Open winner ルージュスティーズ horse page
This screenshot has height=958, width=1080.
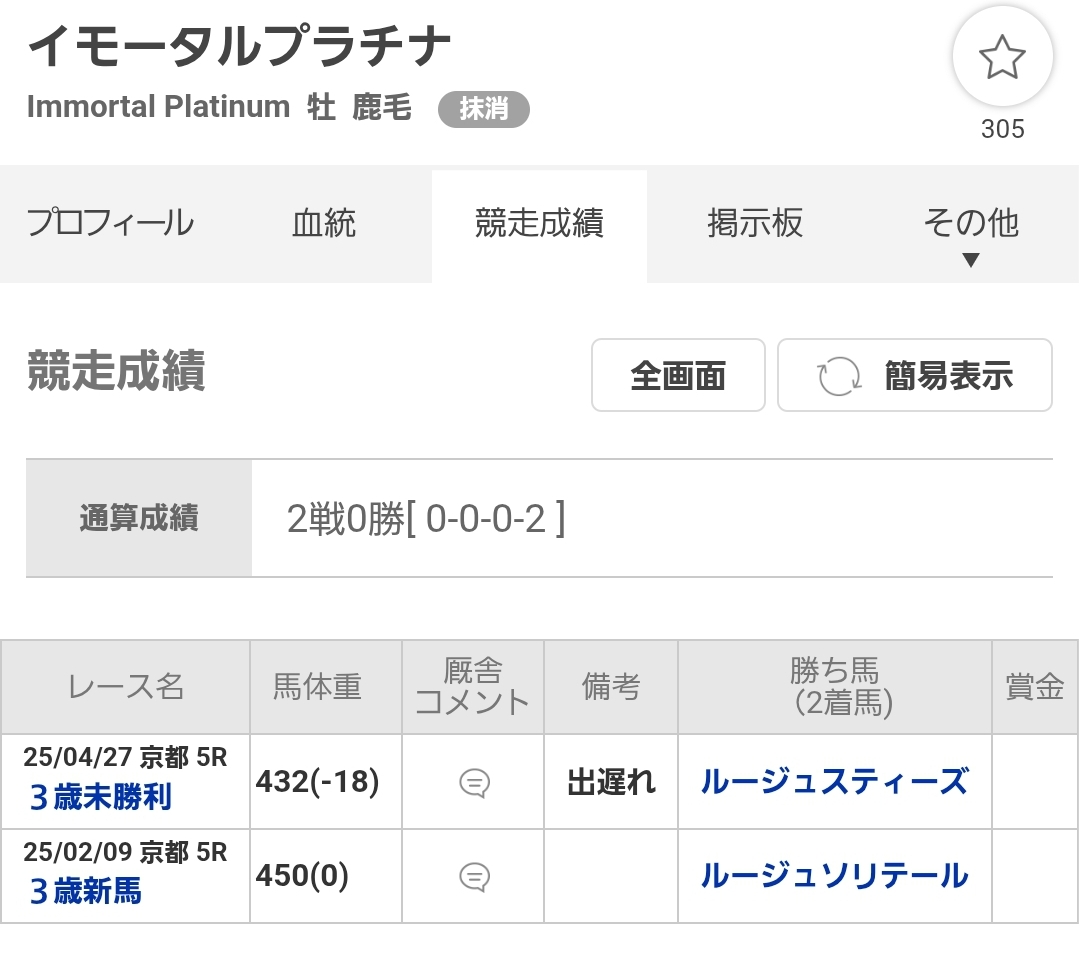point(835,782)
